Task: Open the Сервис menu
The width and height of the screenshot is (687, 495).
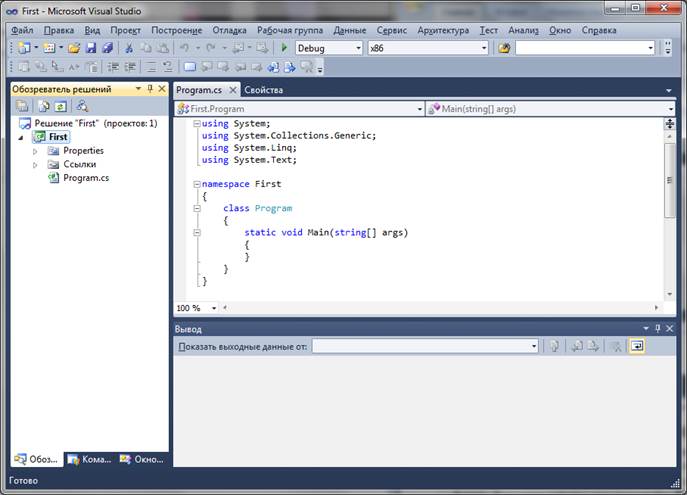Action: click(391, 30)
